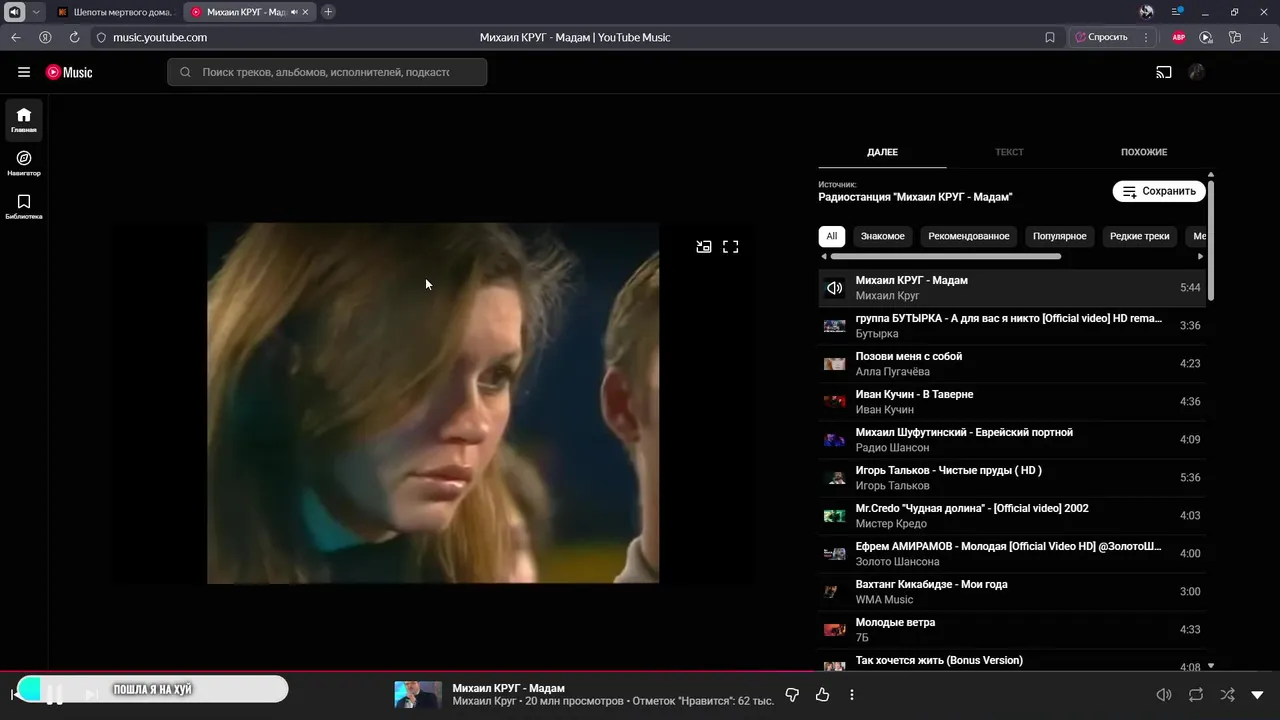Mute the Михаил КРУГ tab audio

[x=294, y=12]
